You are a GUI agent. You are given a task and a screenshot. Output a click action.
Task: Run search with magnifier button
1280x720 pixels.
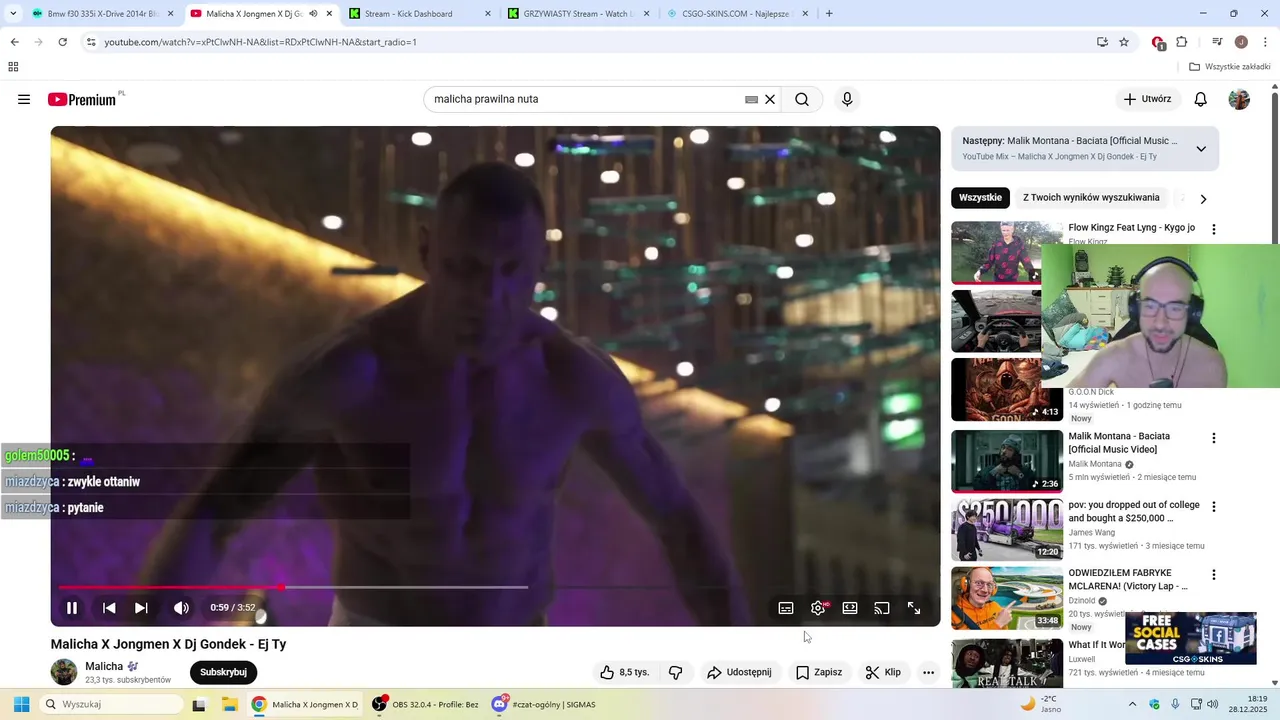(802, 99)
